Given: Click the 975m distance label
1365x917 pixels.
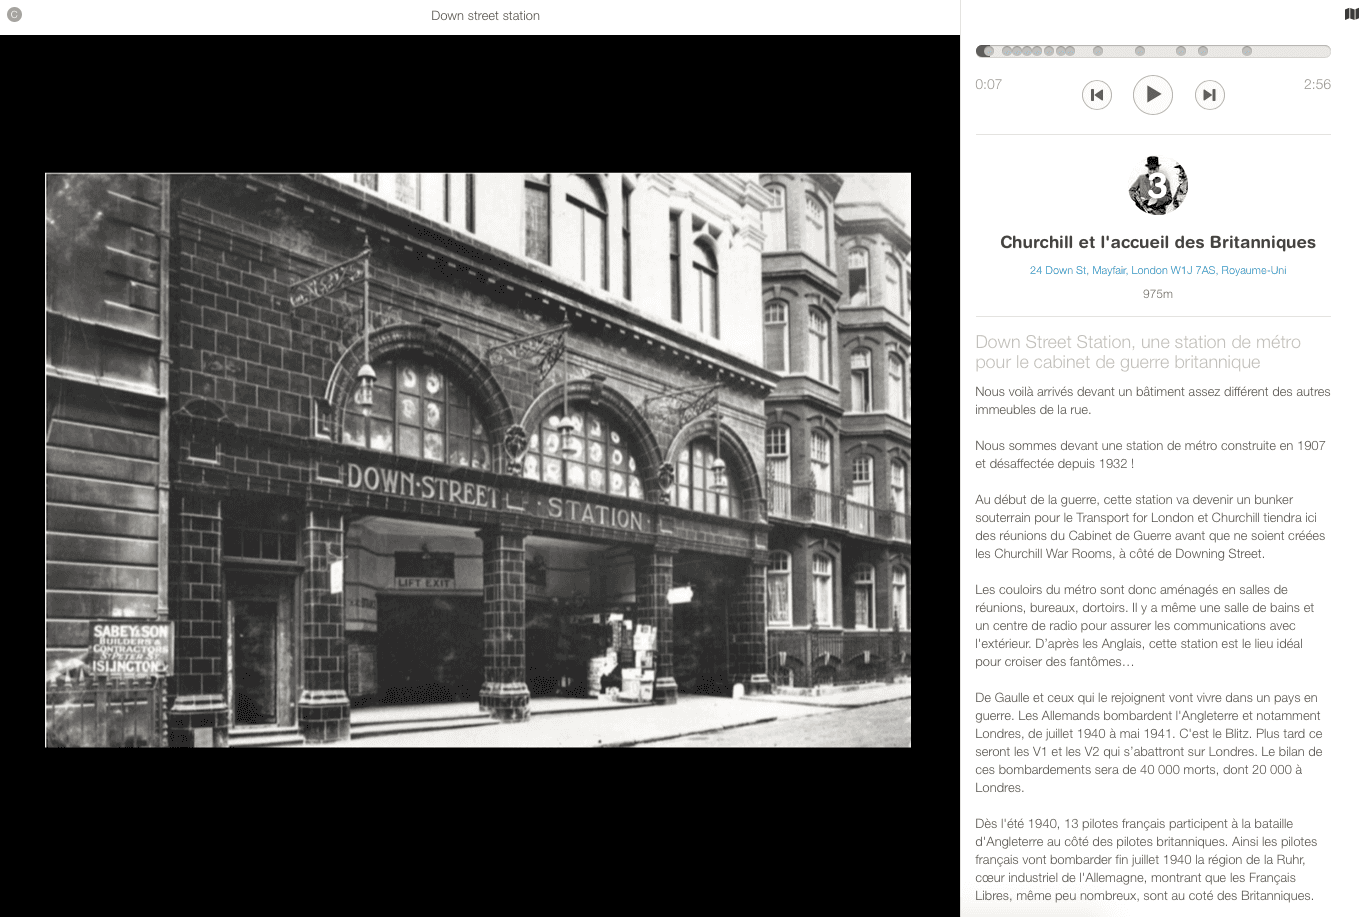Looking at the screenshot, I should click(x=1157, y=294).
